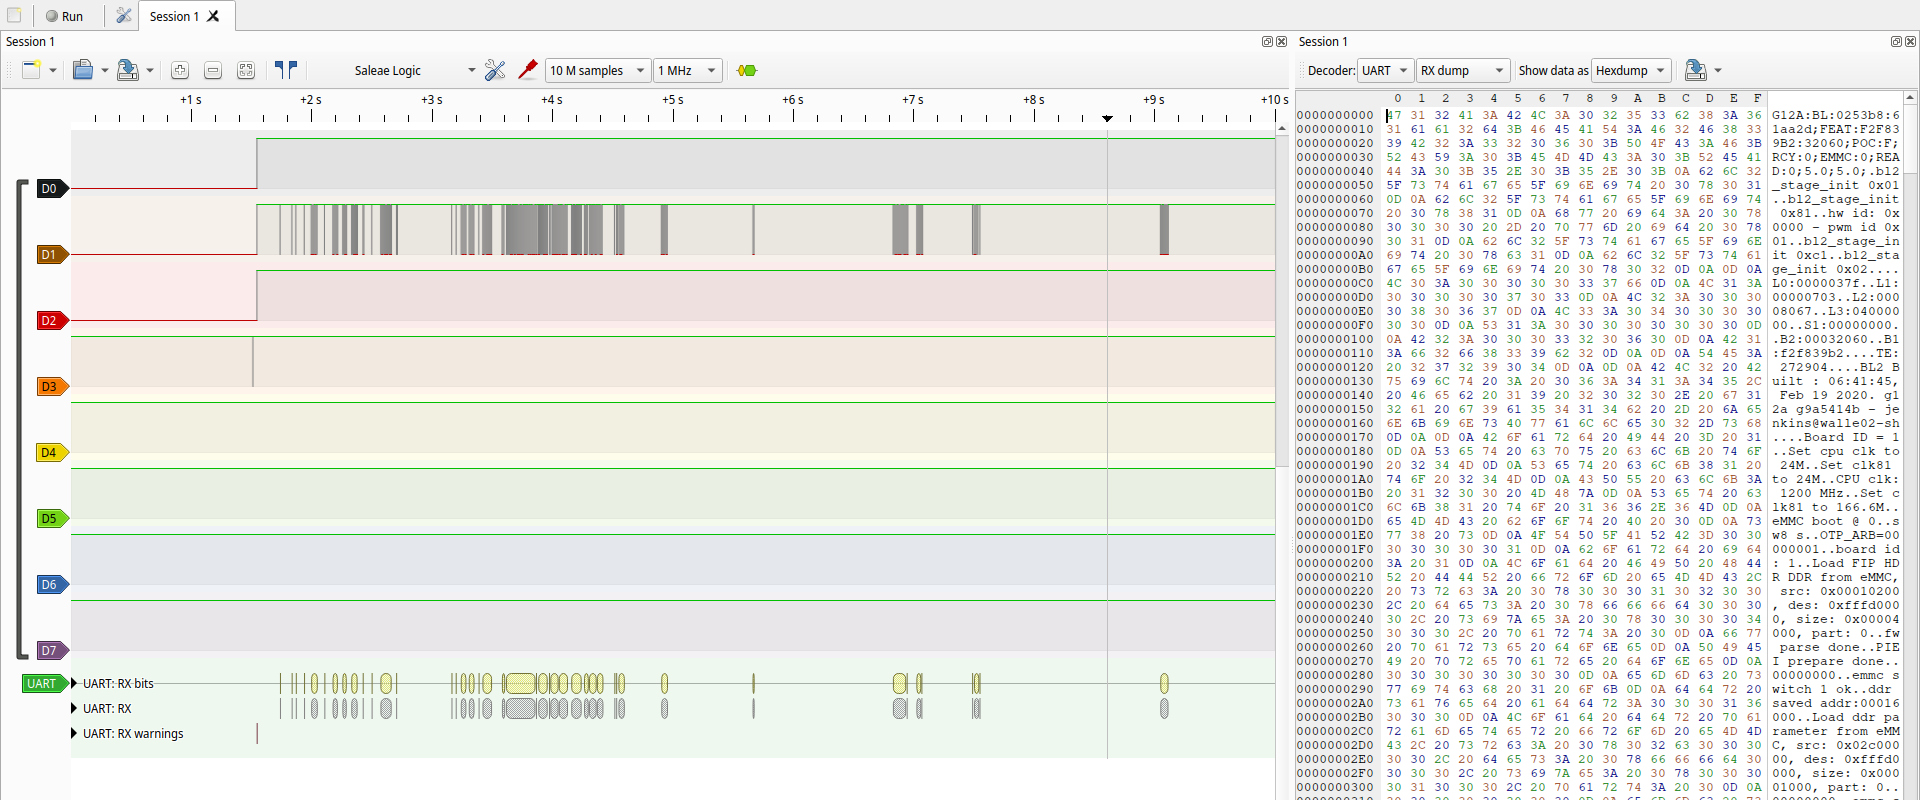Open the 10 M samples dropdown

tap(598, 70)
